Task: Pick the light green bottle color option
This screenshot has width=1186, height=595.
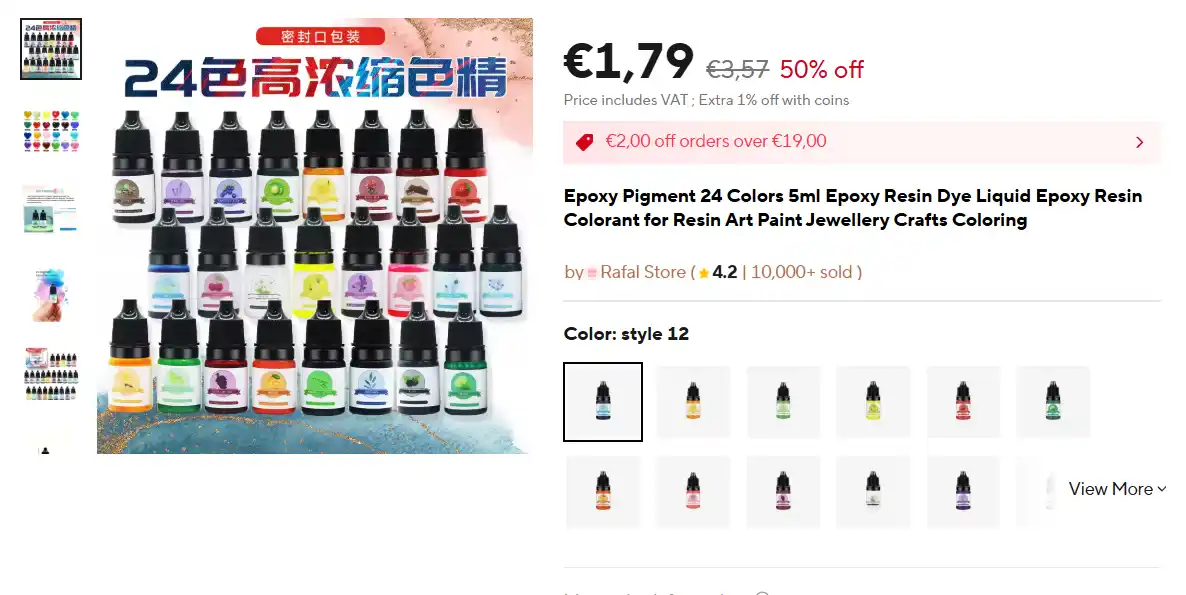Action: click(x=783, y=401)
